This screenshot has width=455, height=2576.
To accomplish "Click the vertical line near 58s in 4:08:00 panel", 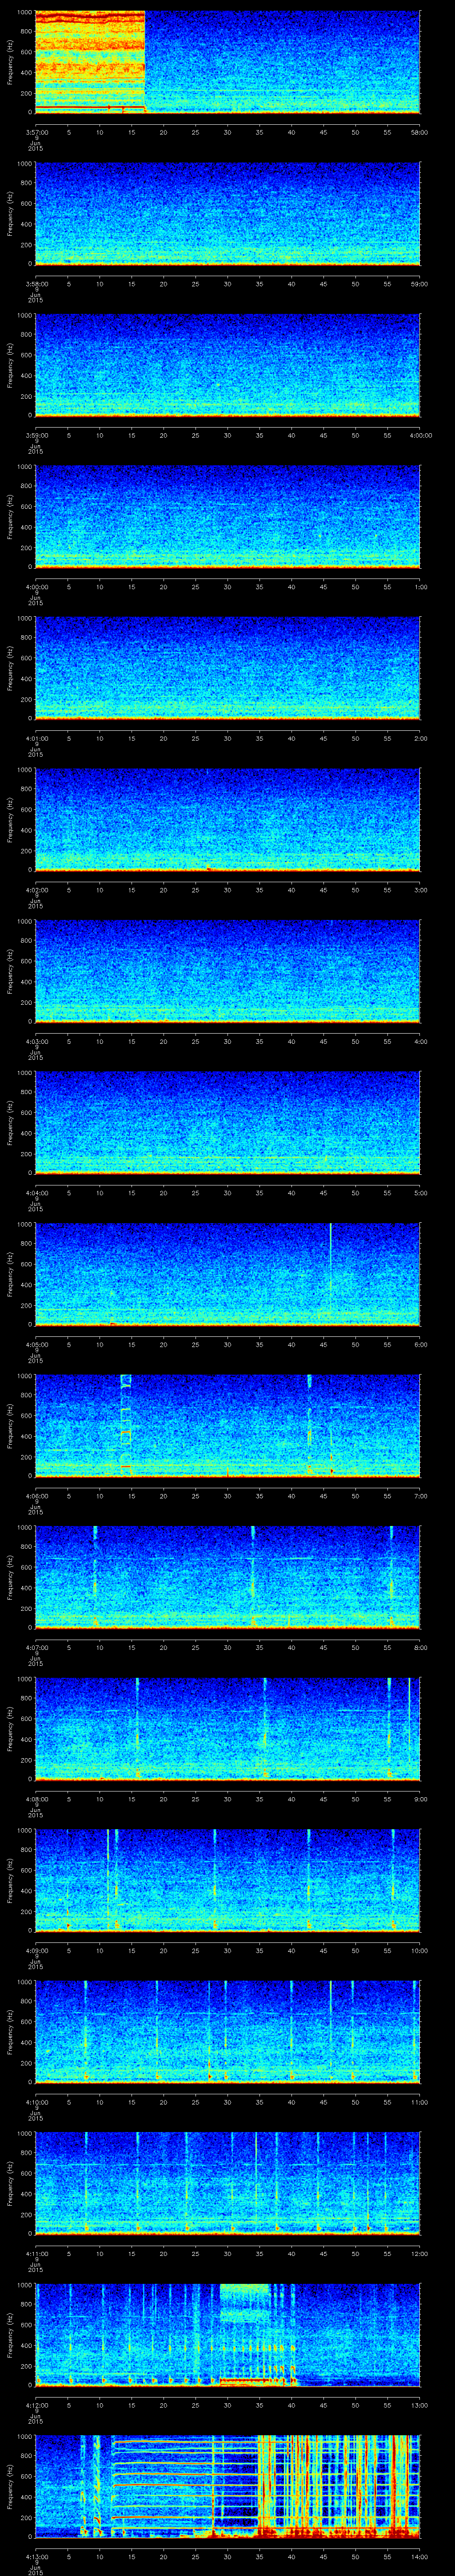I will [x=408, y=1728].
